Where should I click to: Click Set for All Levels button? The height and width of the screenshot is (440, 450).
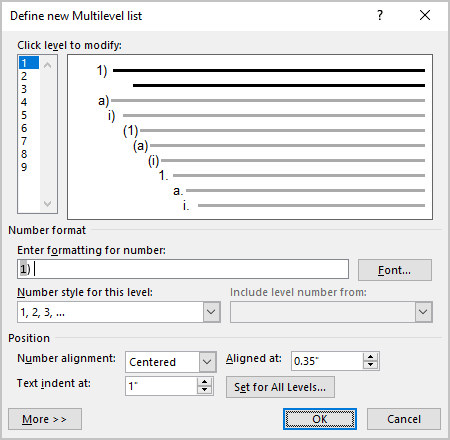[280, 387]
